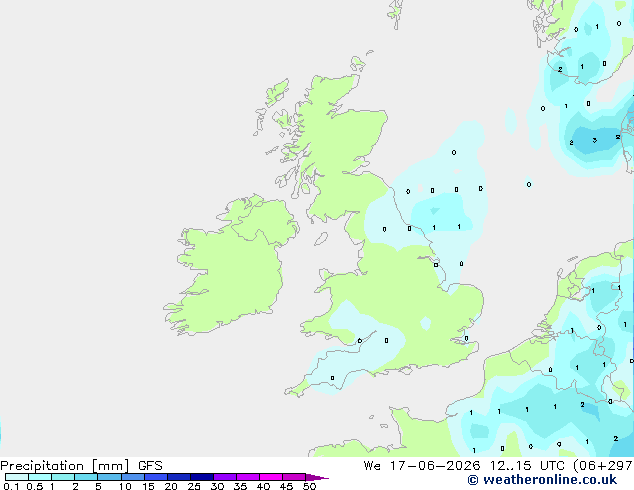Click the "[mm]" unit label
This screenshot has height=490, width=634.
pyautogui.click(x=111, y=466)
